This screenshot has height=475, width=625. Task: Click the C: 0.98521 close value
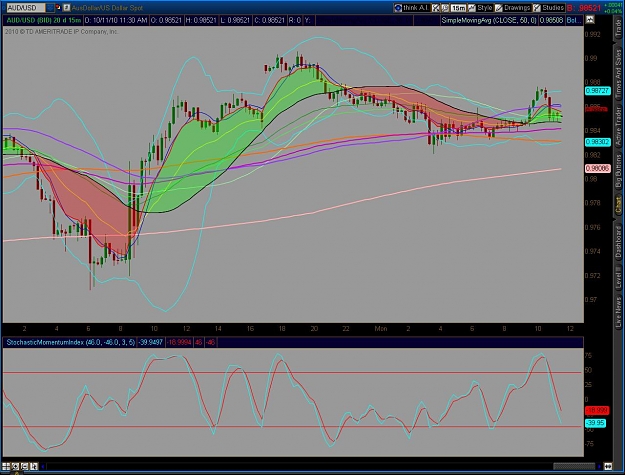tap(269, 20)
